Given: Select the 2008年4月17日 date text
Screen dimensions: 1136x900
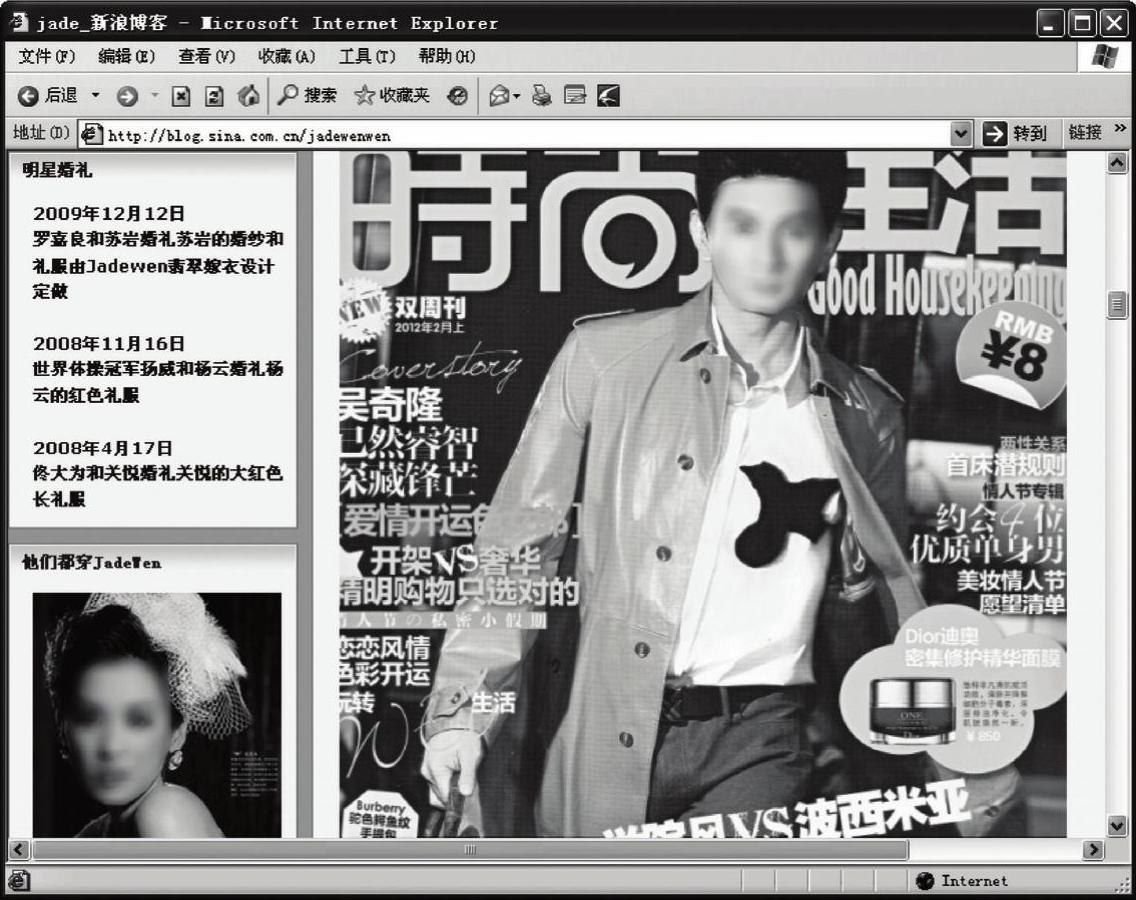Looking at the screenshot, I should (x=103, y=448).
